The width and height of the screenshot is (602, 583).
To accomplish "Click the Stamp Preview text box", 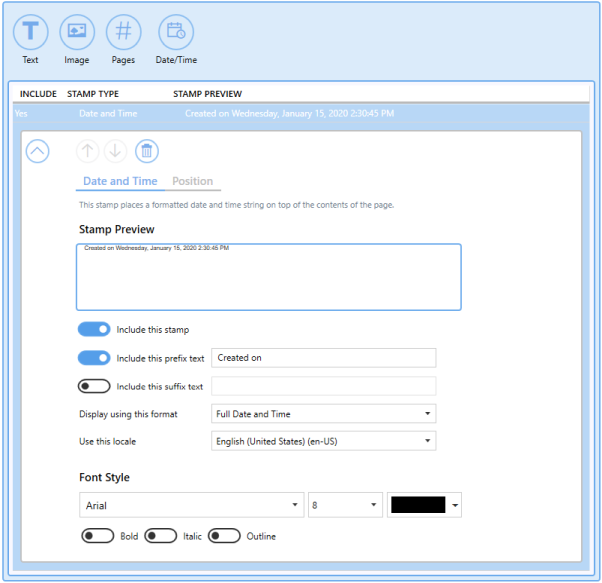I will click(269, 277).
